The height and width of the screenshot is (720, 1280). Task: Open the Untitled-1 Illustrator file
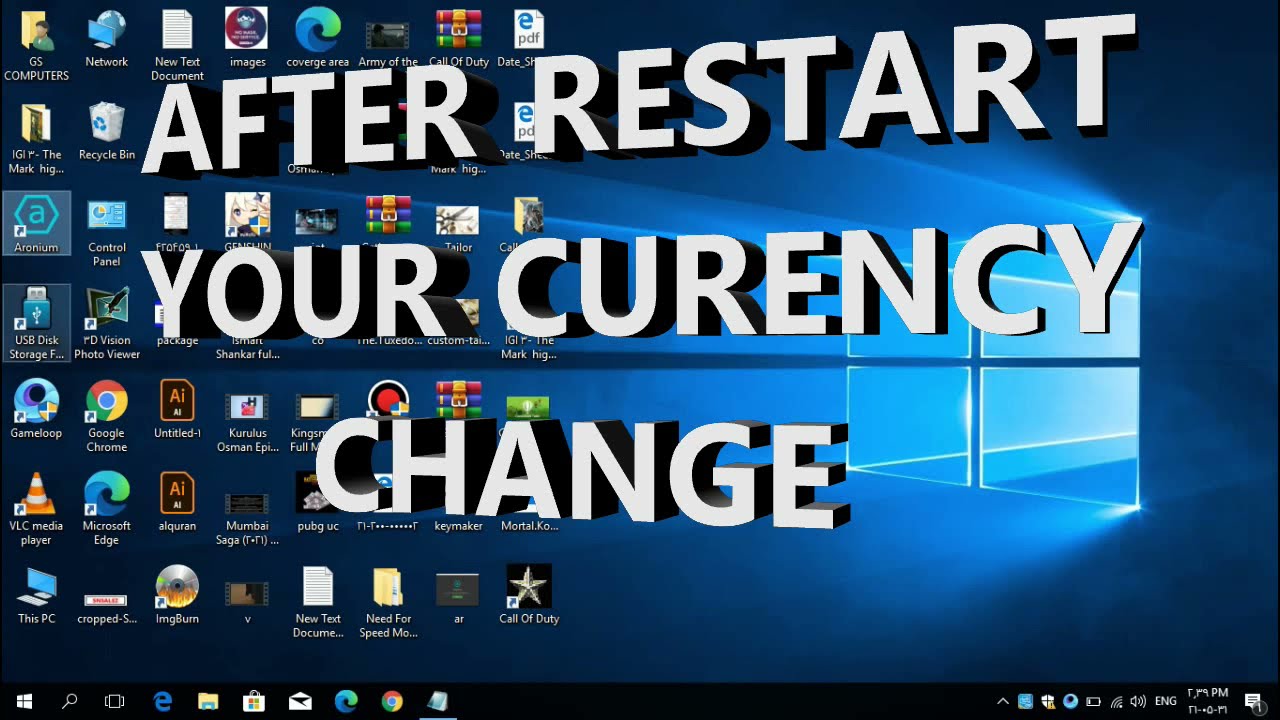(x=177, y=410)
